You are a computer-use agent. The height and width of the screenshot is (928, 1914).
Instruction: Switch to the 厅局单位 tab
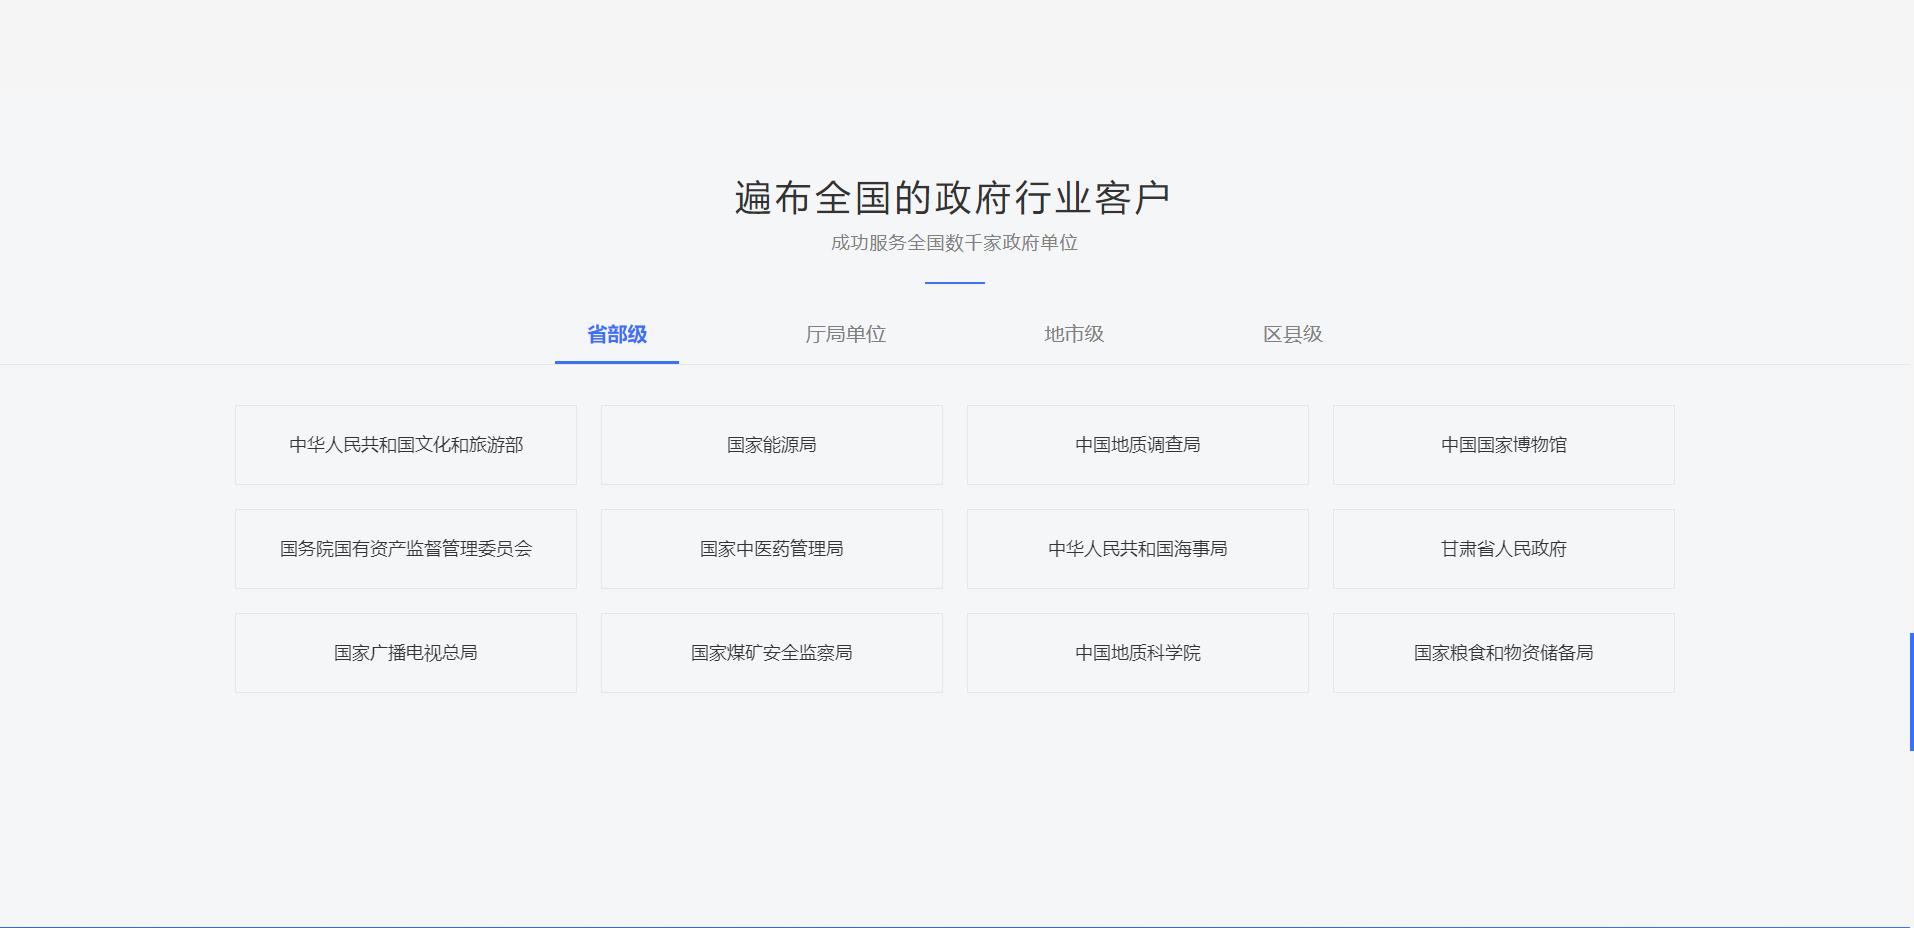[845, 334]
